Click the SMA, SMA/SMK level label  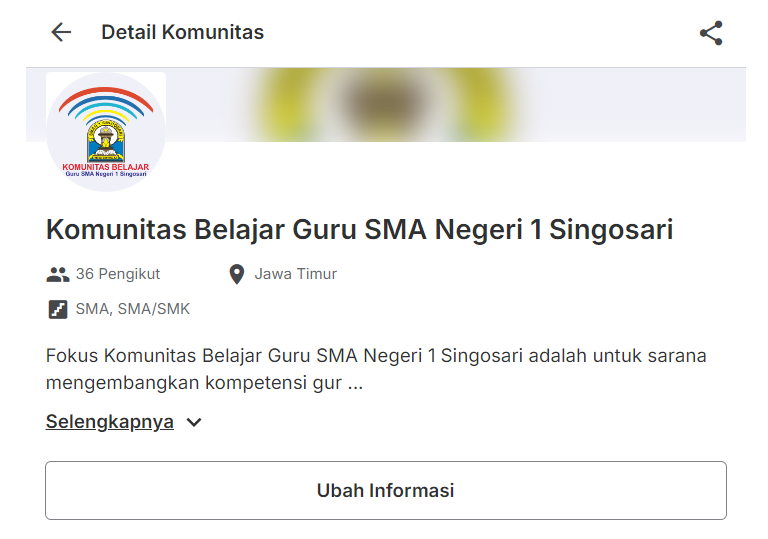click(x=132, y=309)
